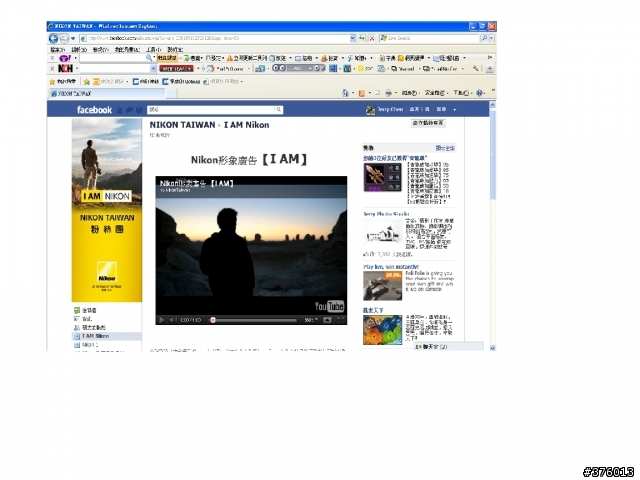Click the page vertical scrollbar down arrow
The width and height of the screenshot is (640, 480).
pyautogui.click(x=492, y=348)
